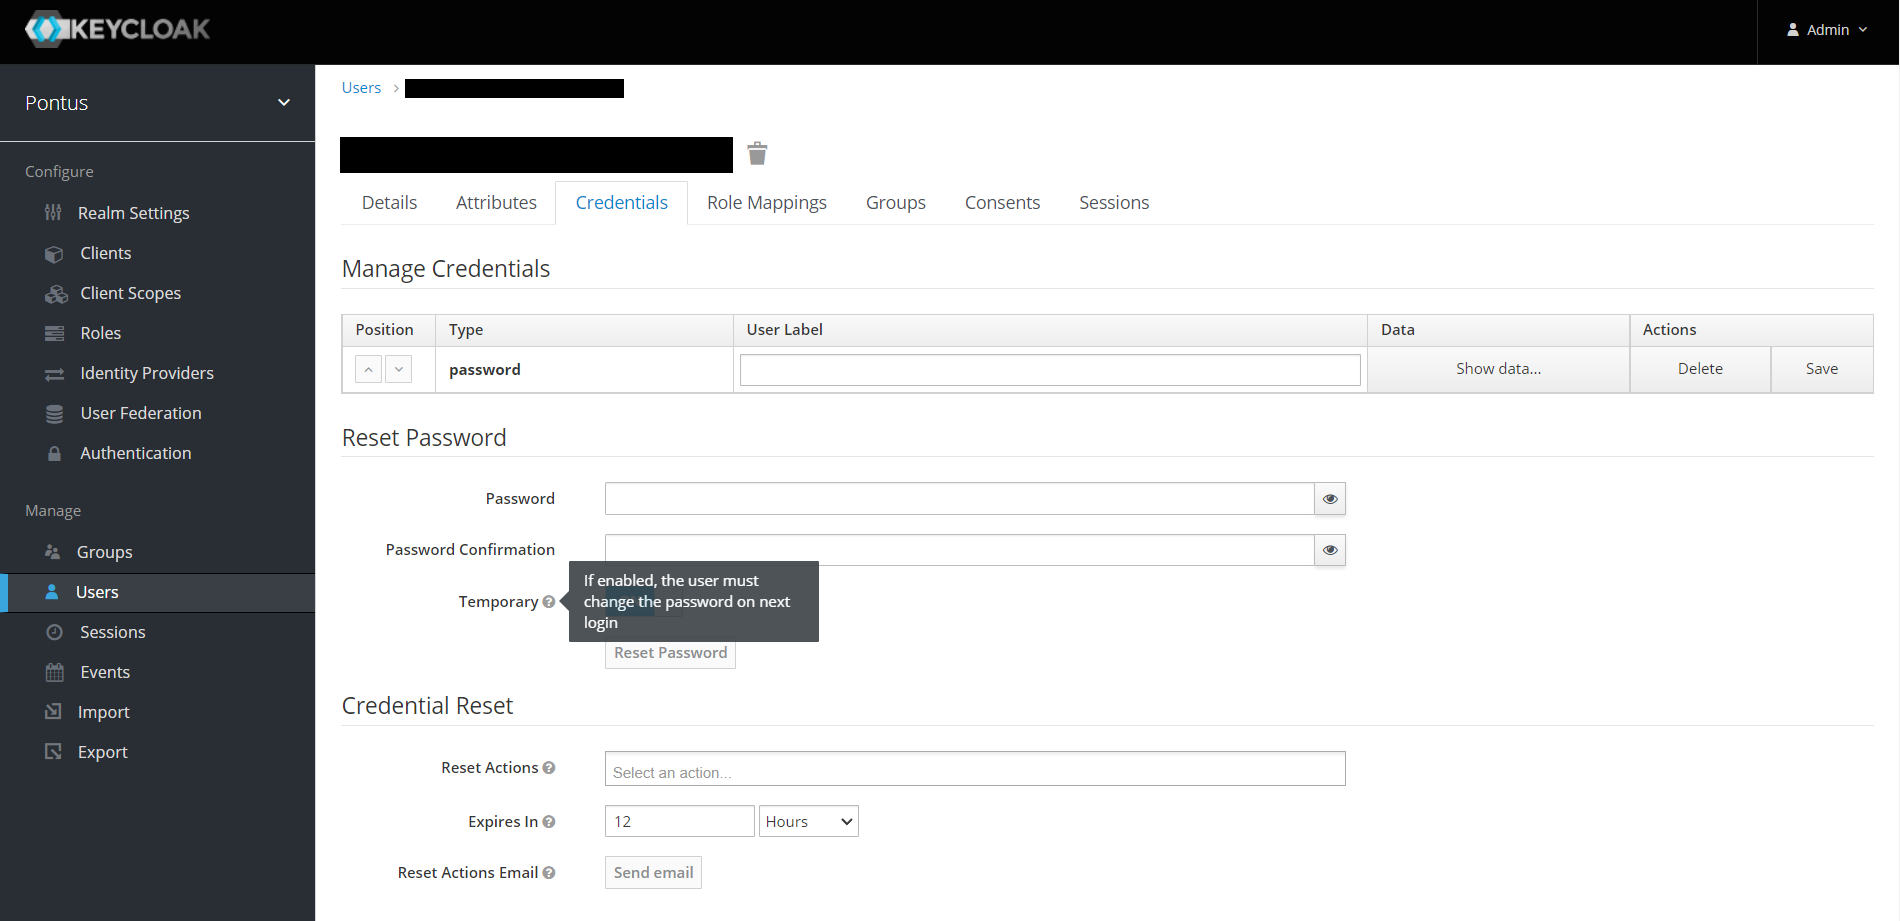Save the password credential label
This screenshot has height=921, width=1900.
[x=1822, y=369]
